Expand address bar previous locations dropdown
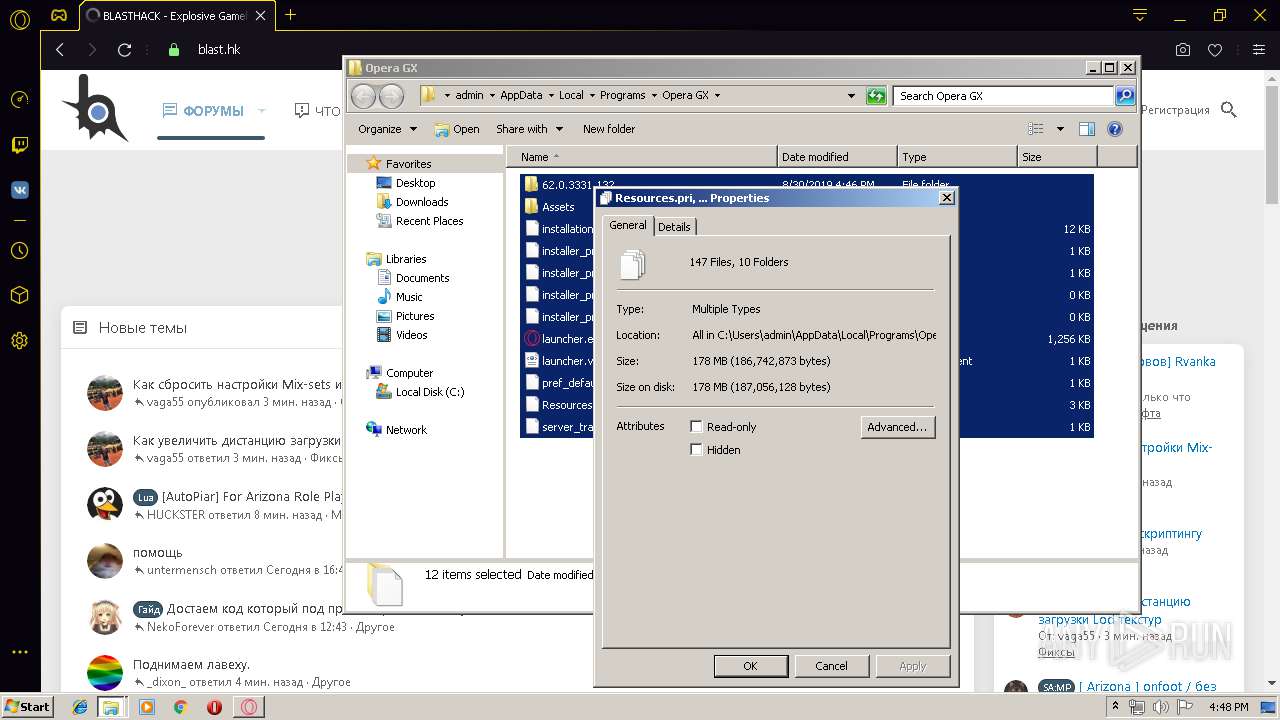The image size is (1280, 720). [x=851, y=96]
